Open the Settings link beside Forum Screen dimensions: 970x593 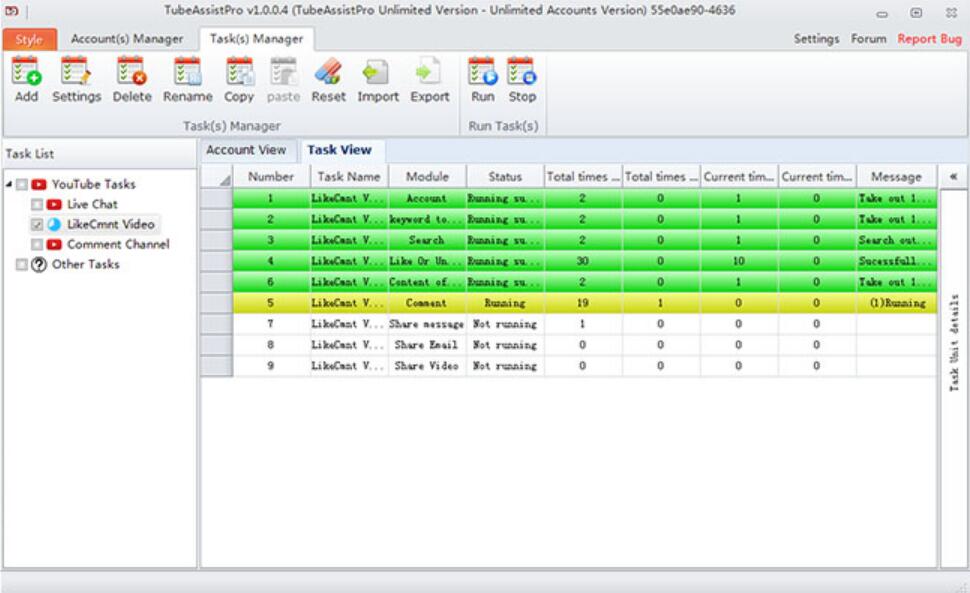coord(817,39)
